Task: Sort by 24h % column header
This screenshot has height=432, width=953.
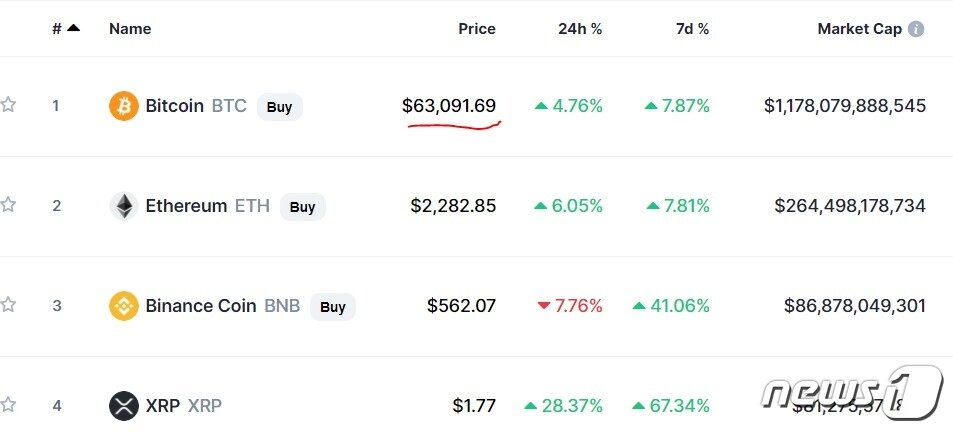Action: pos(580,29)
